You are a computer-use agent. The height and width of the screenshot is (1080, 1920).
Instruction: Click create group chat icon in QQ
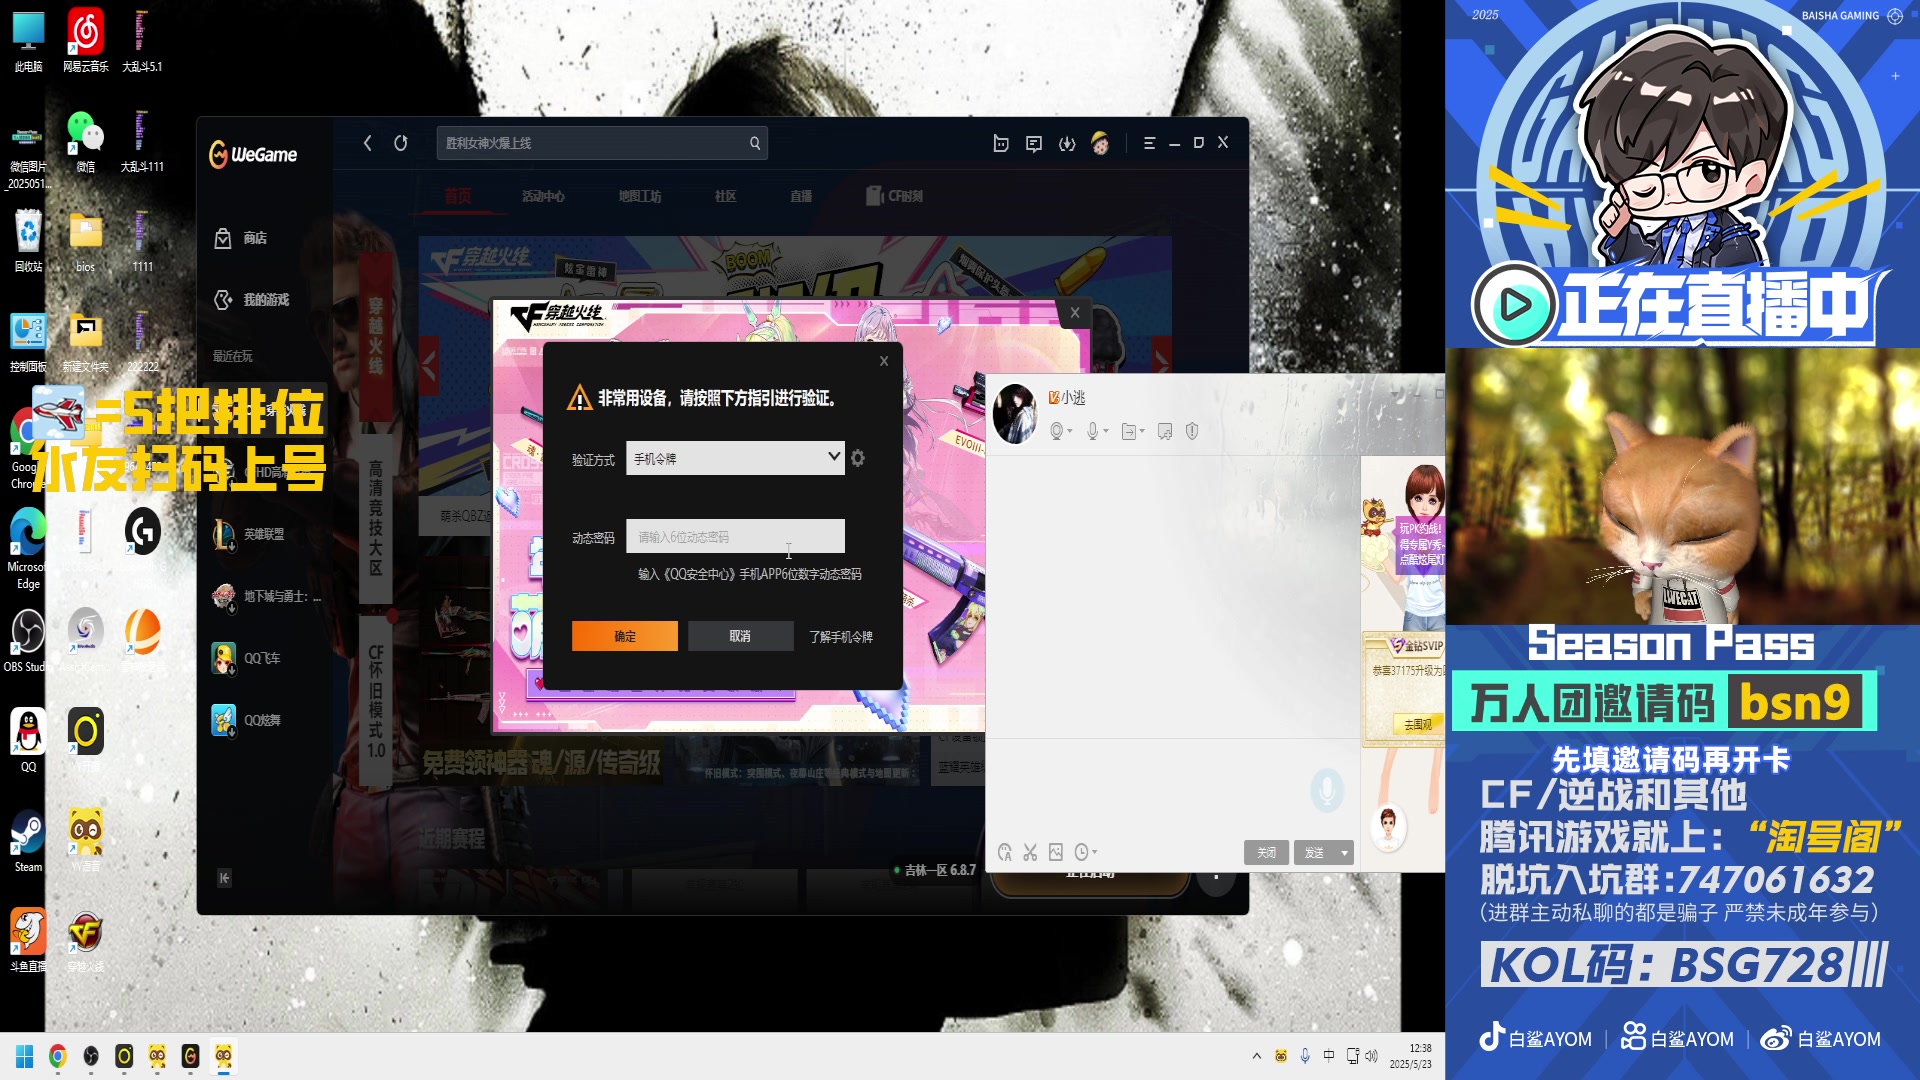(x=1165, y=431)
